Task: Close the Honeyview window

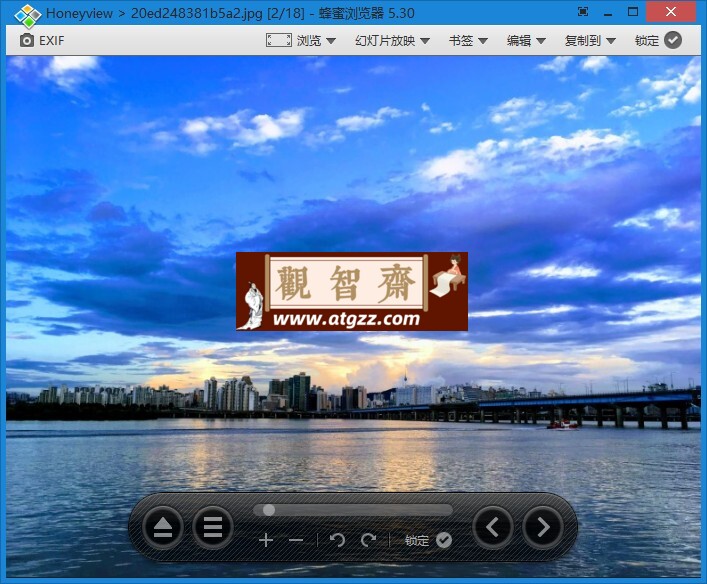Action: click(670, 12)
